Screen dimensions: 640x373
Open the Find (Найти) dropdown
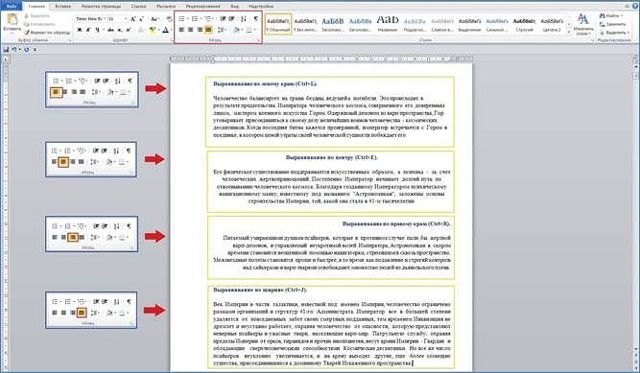click(x=621, y=16)
